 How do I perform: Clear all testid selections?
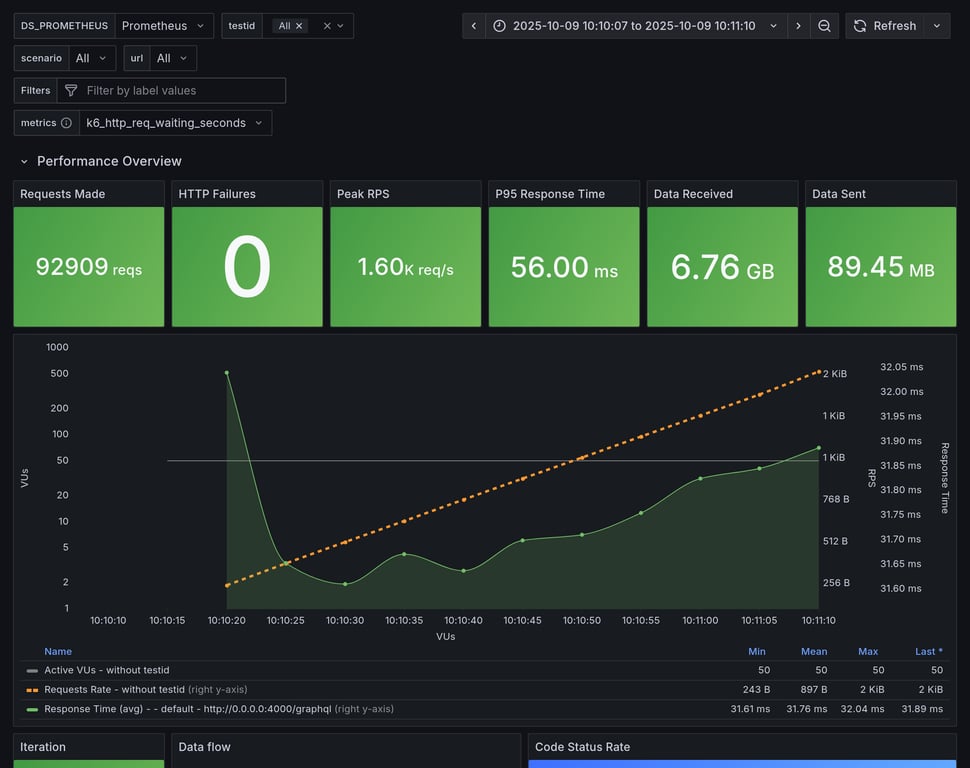pyautogui.click(x=327, y=26)
